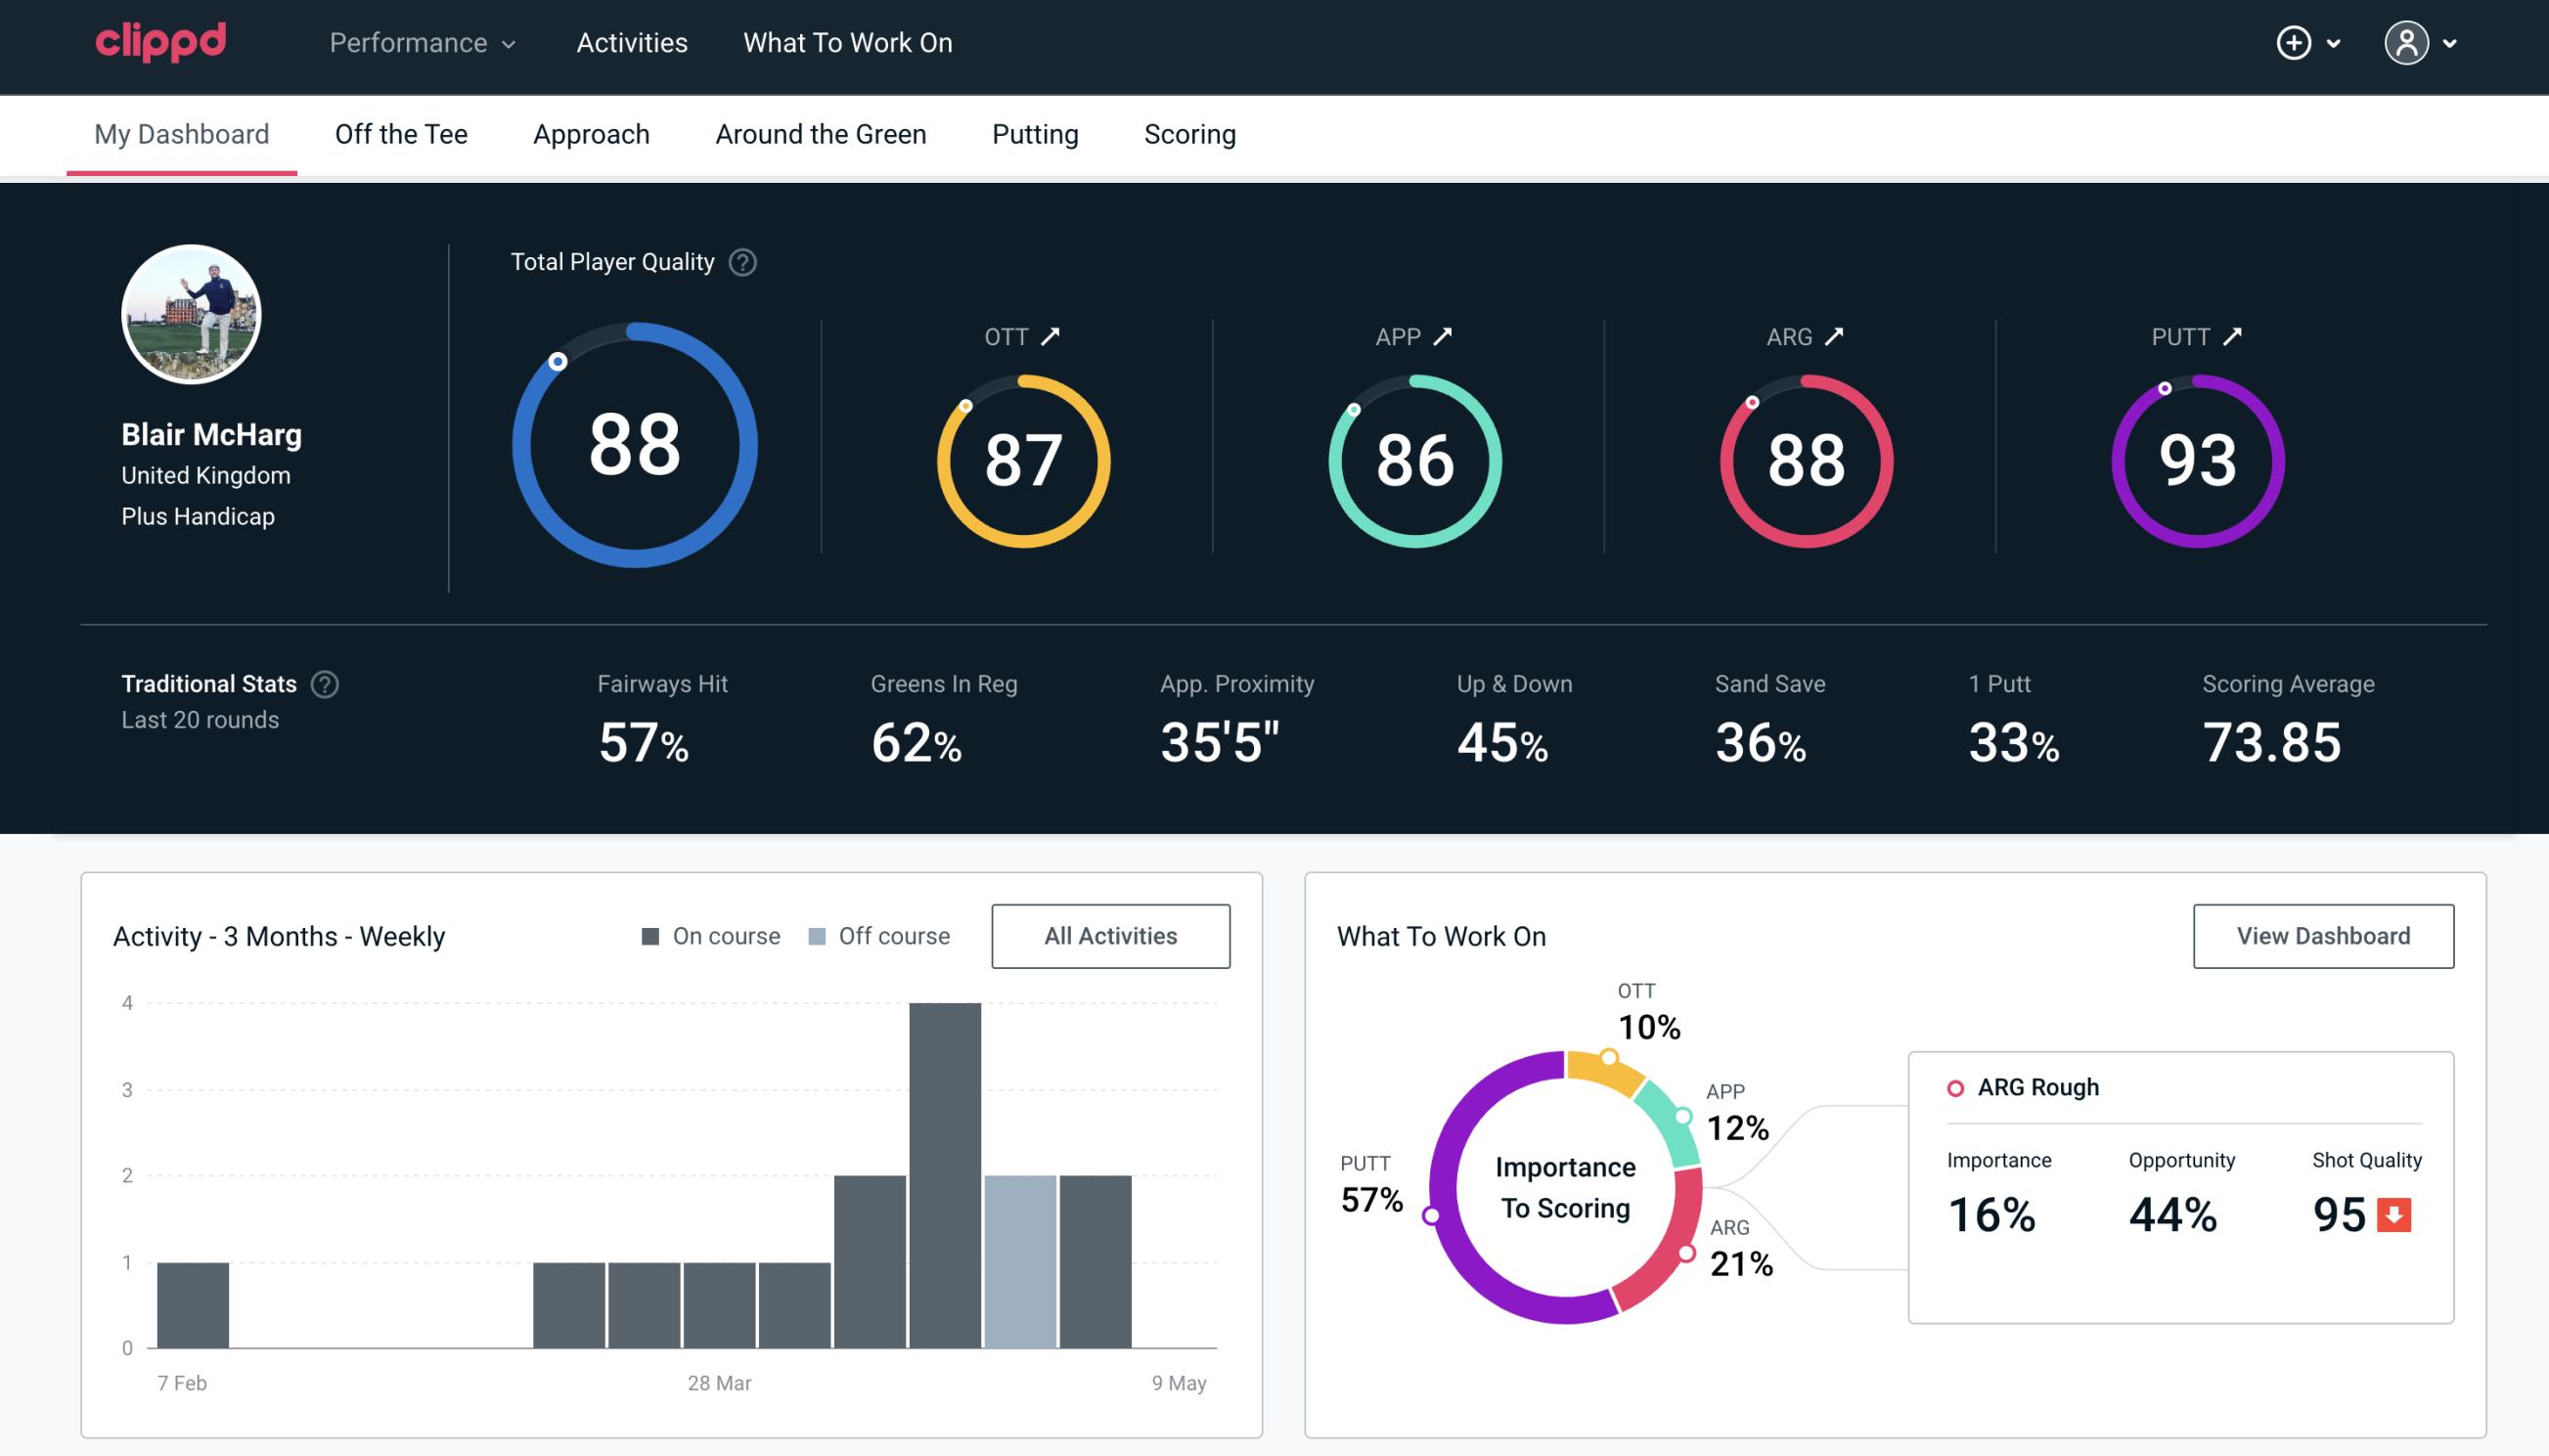
Task: Expand the user account menu chevron
Action: click(x=2451, y=44)
